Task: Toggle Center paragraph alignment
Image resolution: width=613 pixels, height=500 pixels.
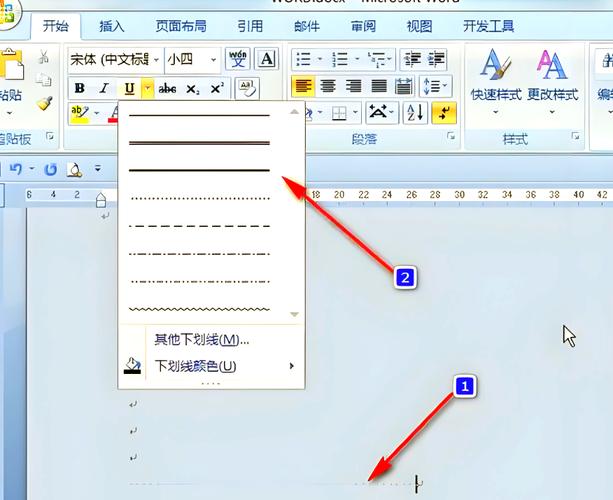Action: click(328, 86)
